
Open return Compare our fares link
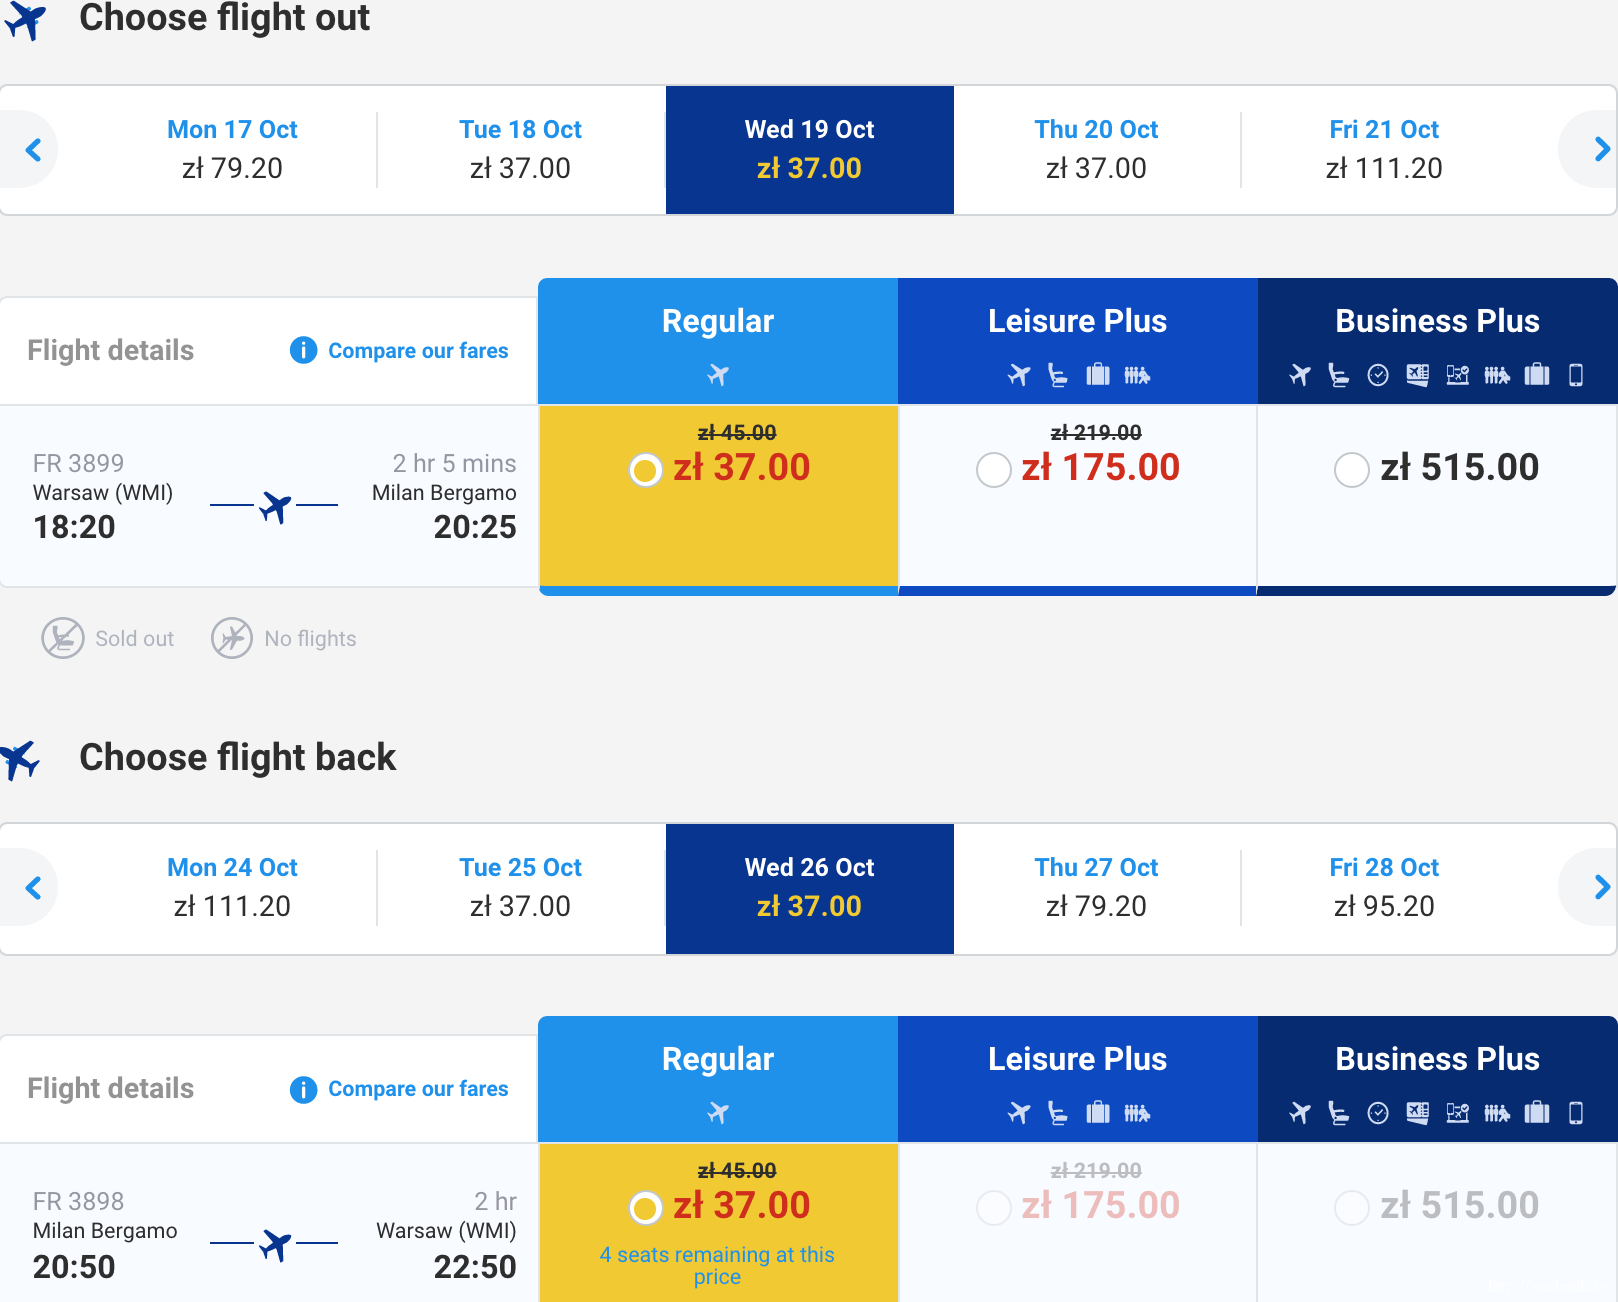418,1089
